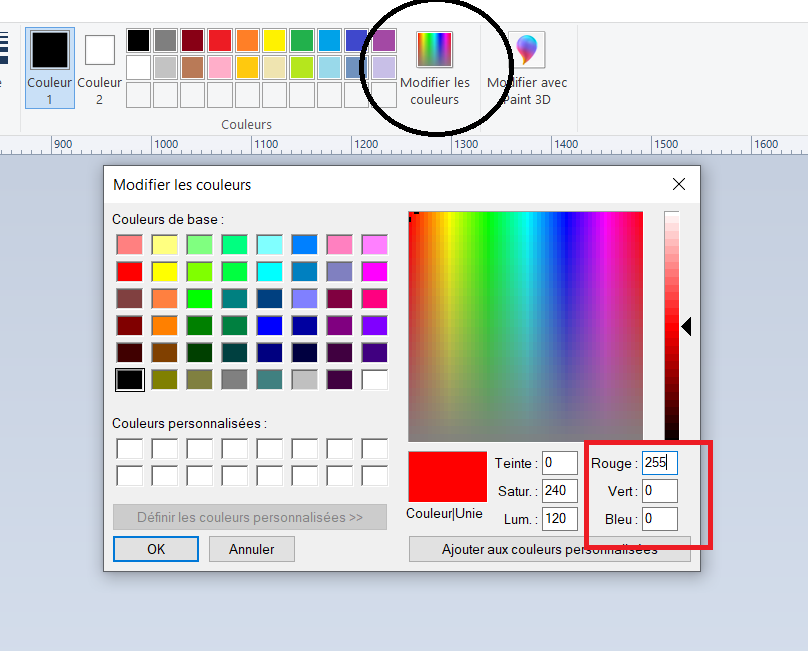This screenshot has width=808, height=651.
Task: Pick lavender swatch in ribbon palette second row
Action: [384, 68]
